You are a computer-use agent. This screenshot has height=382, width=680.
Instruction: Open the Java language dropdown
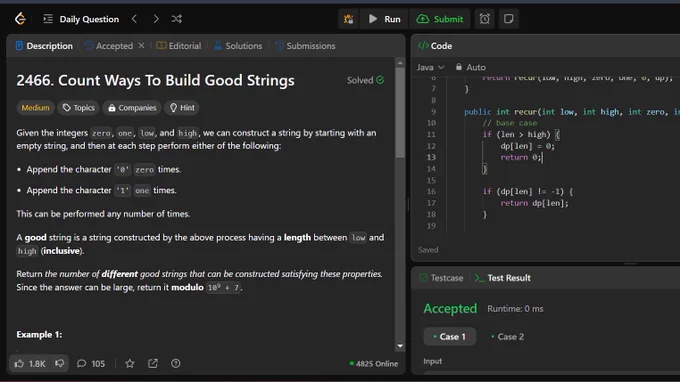pyautogui.click(x=430, y=67)
